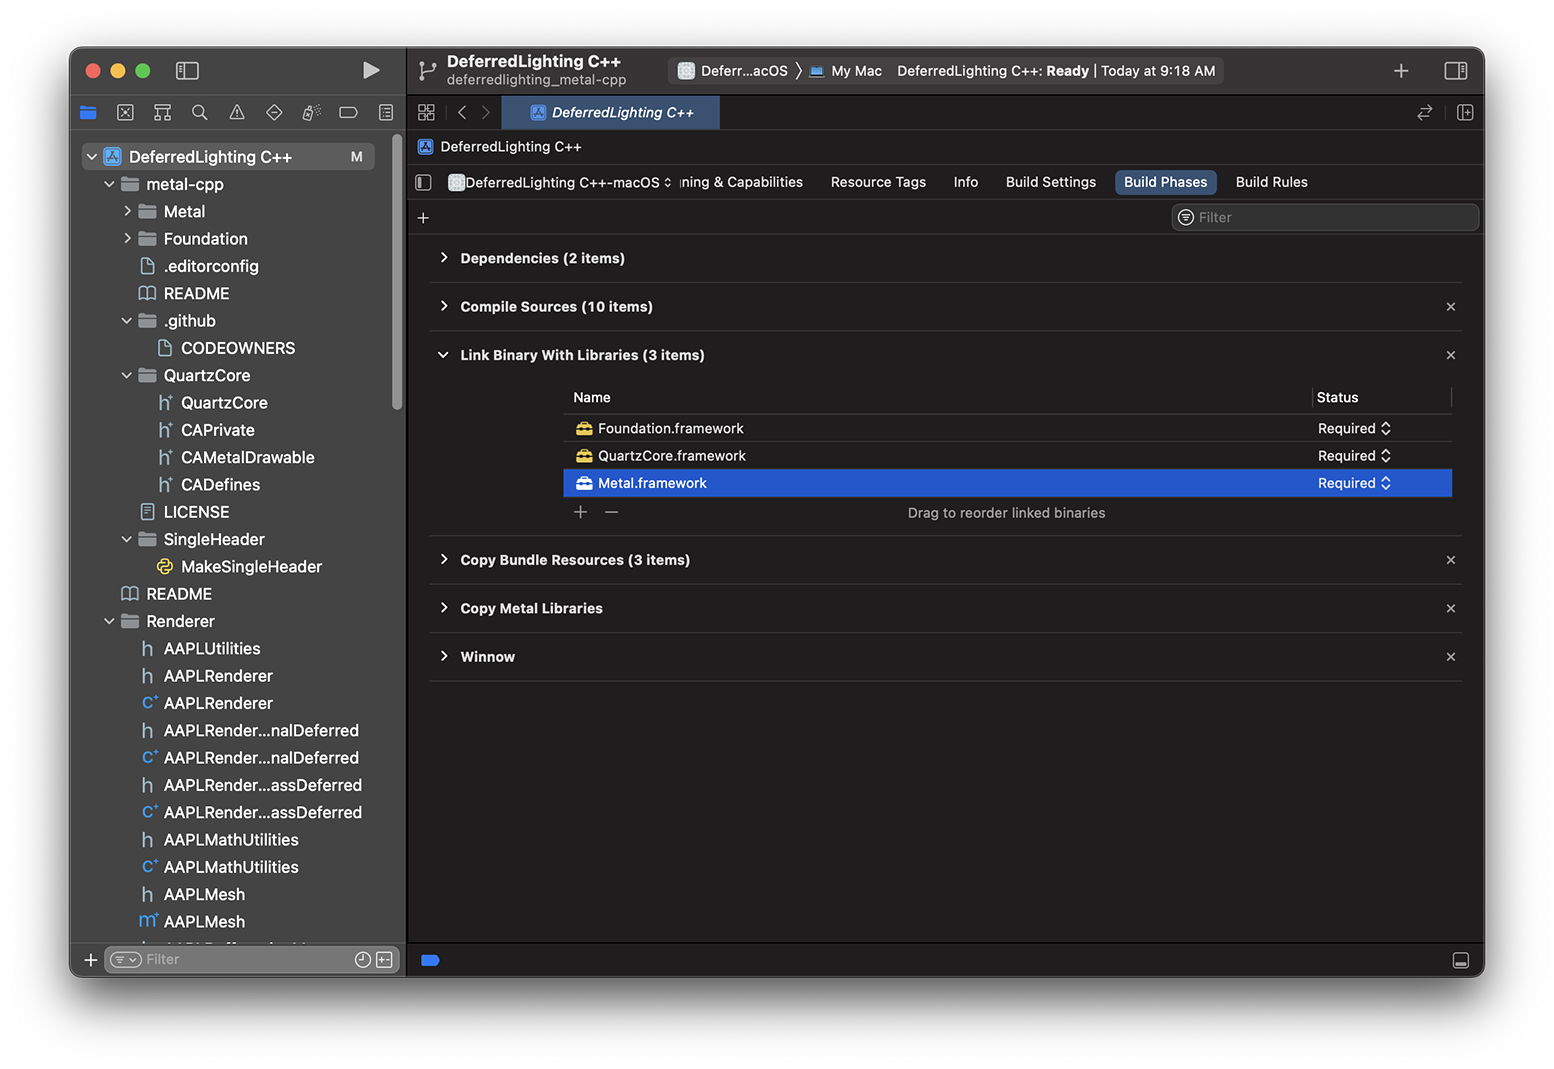Remove Metal.framework using the minus button
1554x1069 pixels.
[x=611, y=511]
